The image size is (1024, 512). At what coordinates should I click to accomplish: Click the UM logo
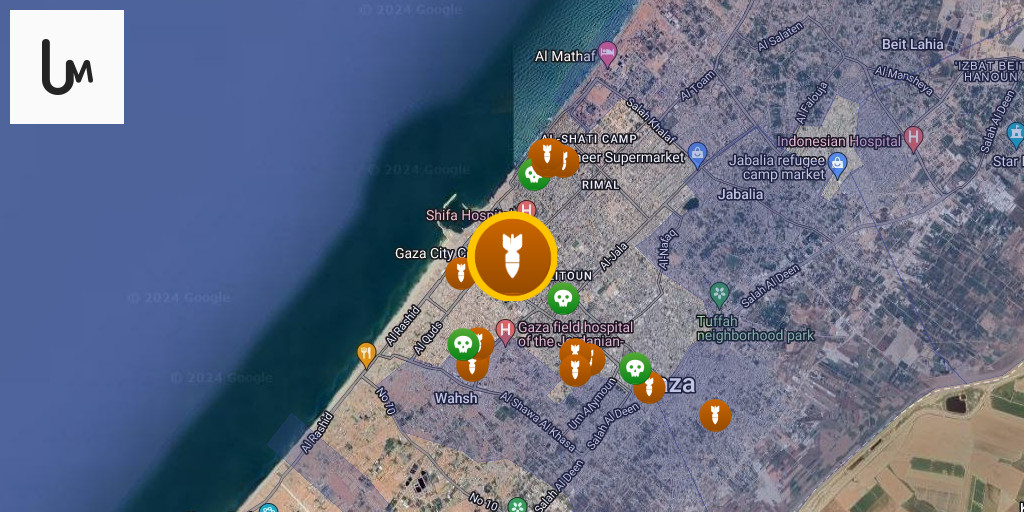[67, 67]
